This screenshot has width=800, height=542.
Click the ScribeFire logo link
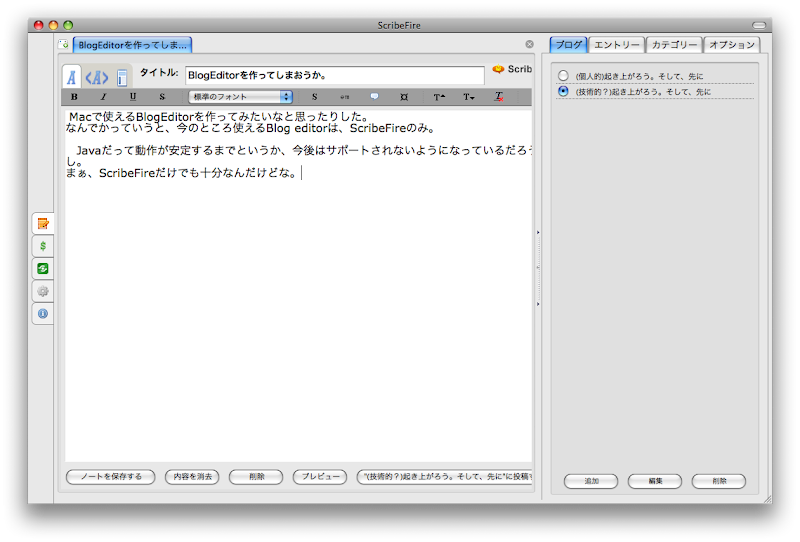point(512,69)
